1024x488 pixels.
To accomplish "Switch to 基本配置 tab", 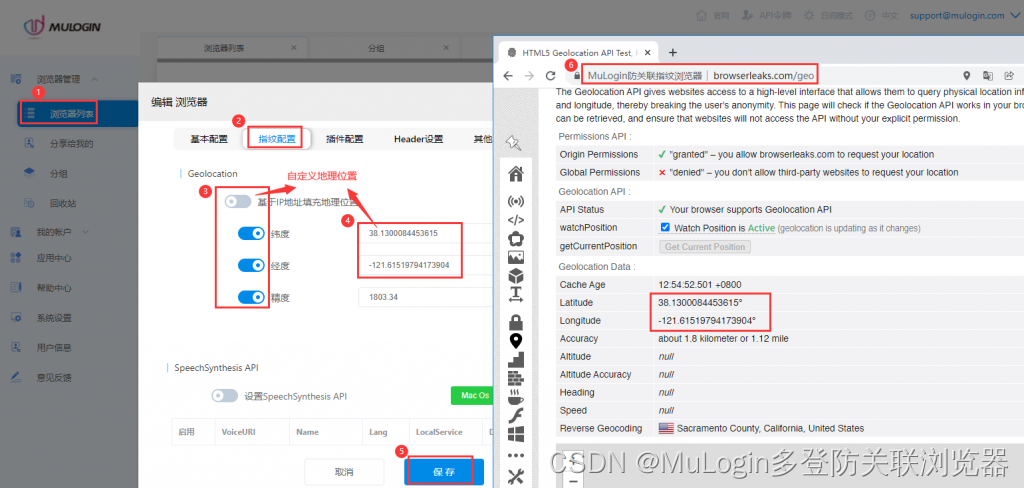I will point(209,138).
